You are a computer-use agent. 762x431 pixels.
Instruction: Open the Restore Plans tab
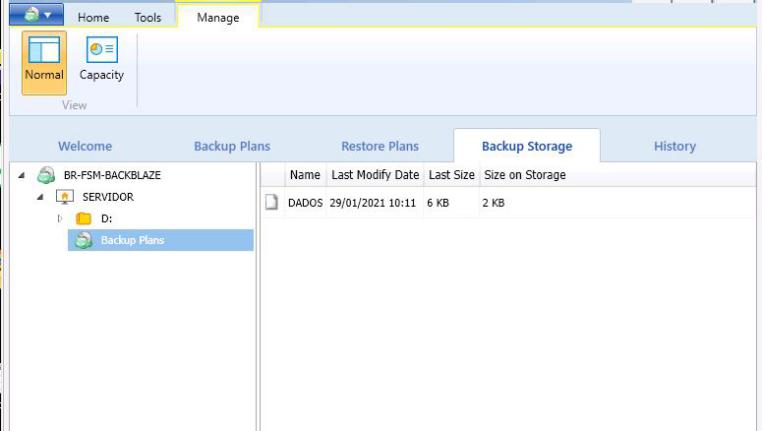[379, 146]
